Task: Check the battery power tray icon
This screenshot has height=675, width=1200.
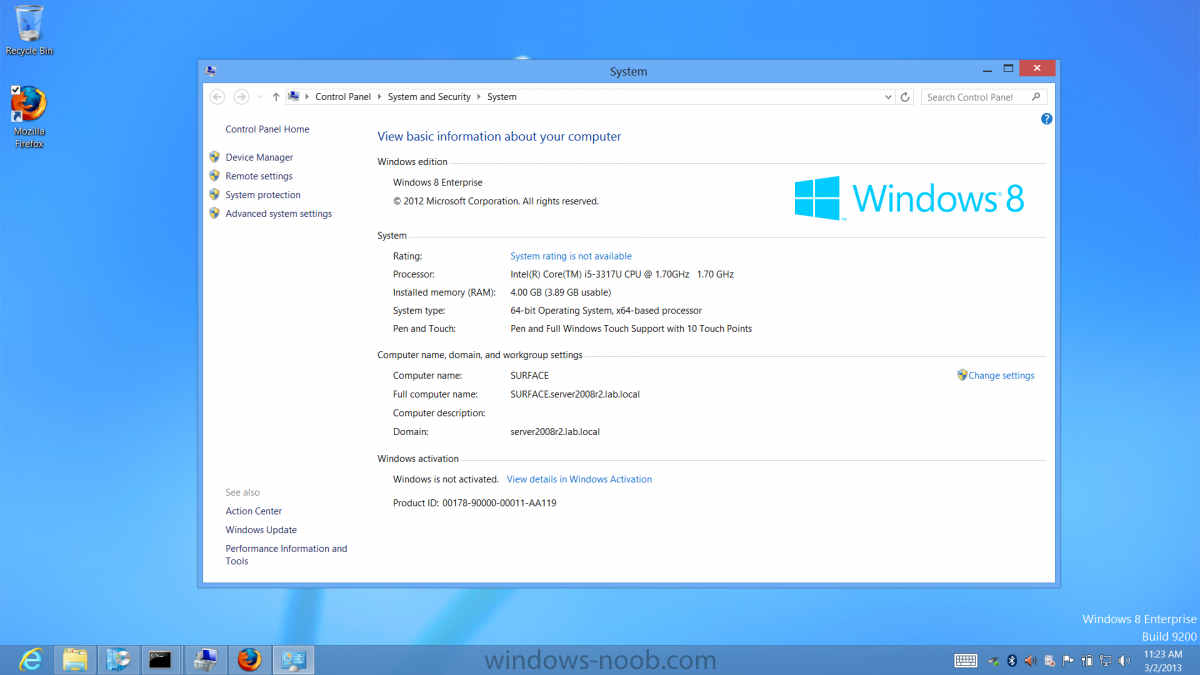Action: tap(1087, 660)
